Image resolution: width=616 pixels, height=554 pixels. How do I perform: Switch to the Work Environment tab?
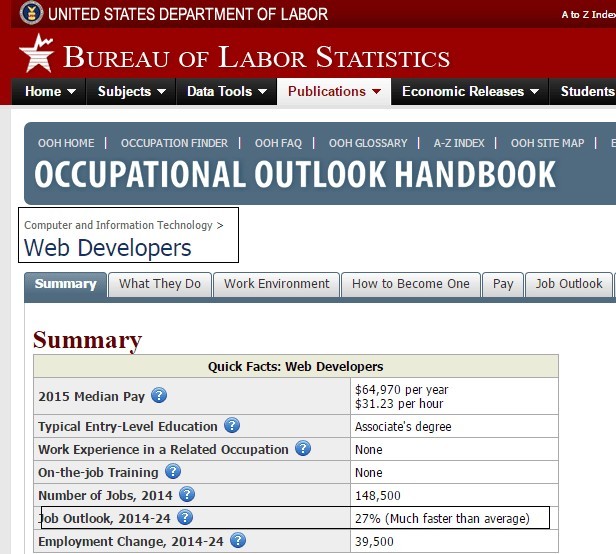[277, 284]
